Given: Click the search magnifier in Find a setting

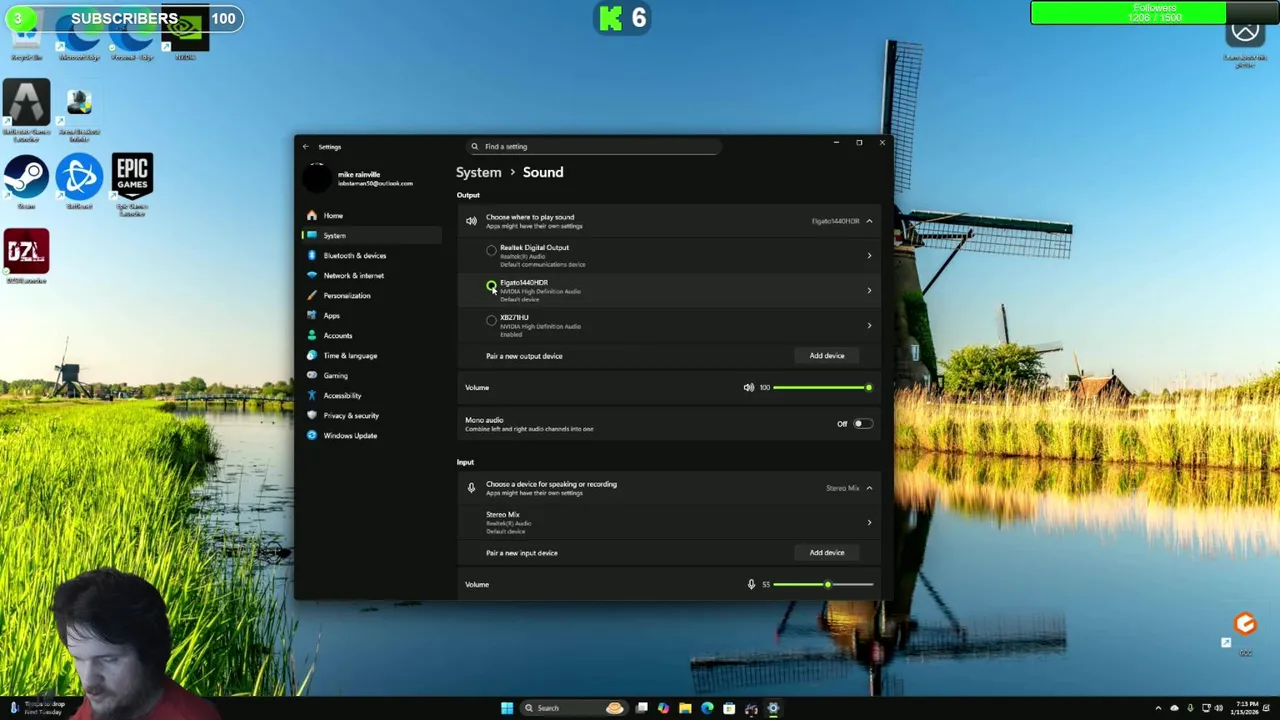Looking at the screenshot, I should [475, 147].
